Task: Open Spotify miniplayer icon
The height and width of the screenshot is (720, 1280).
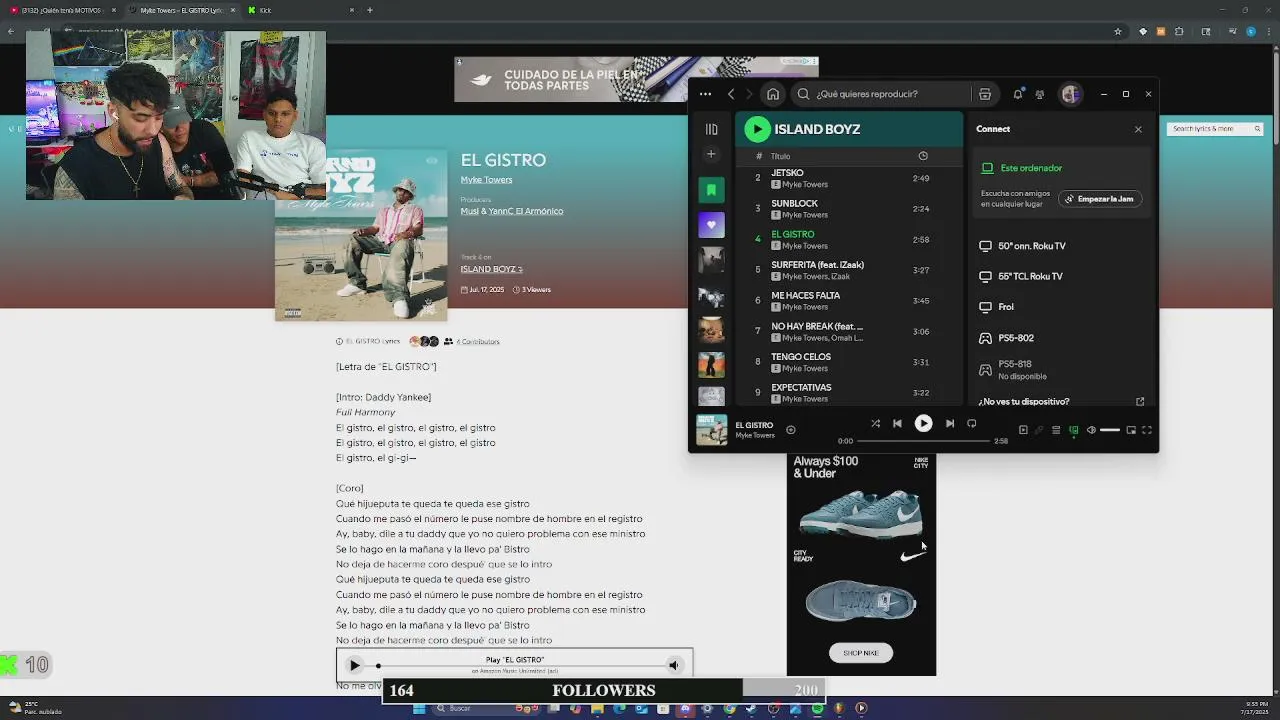Action: tap(1131, 430)
